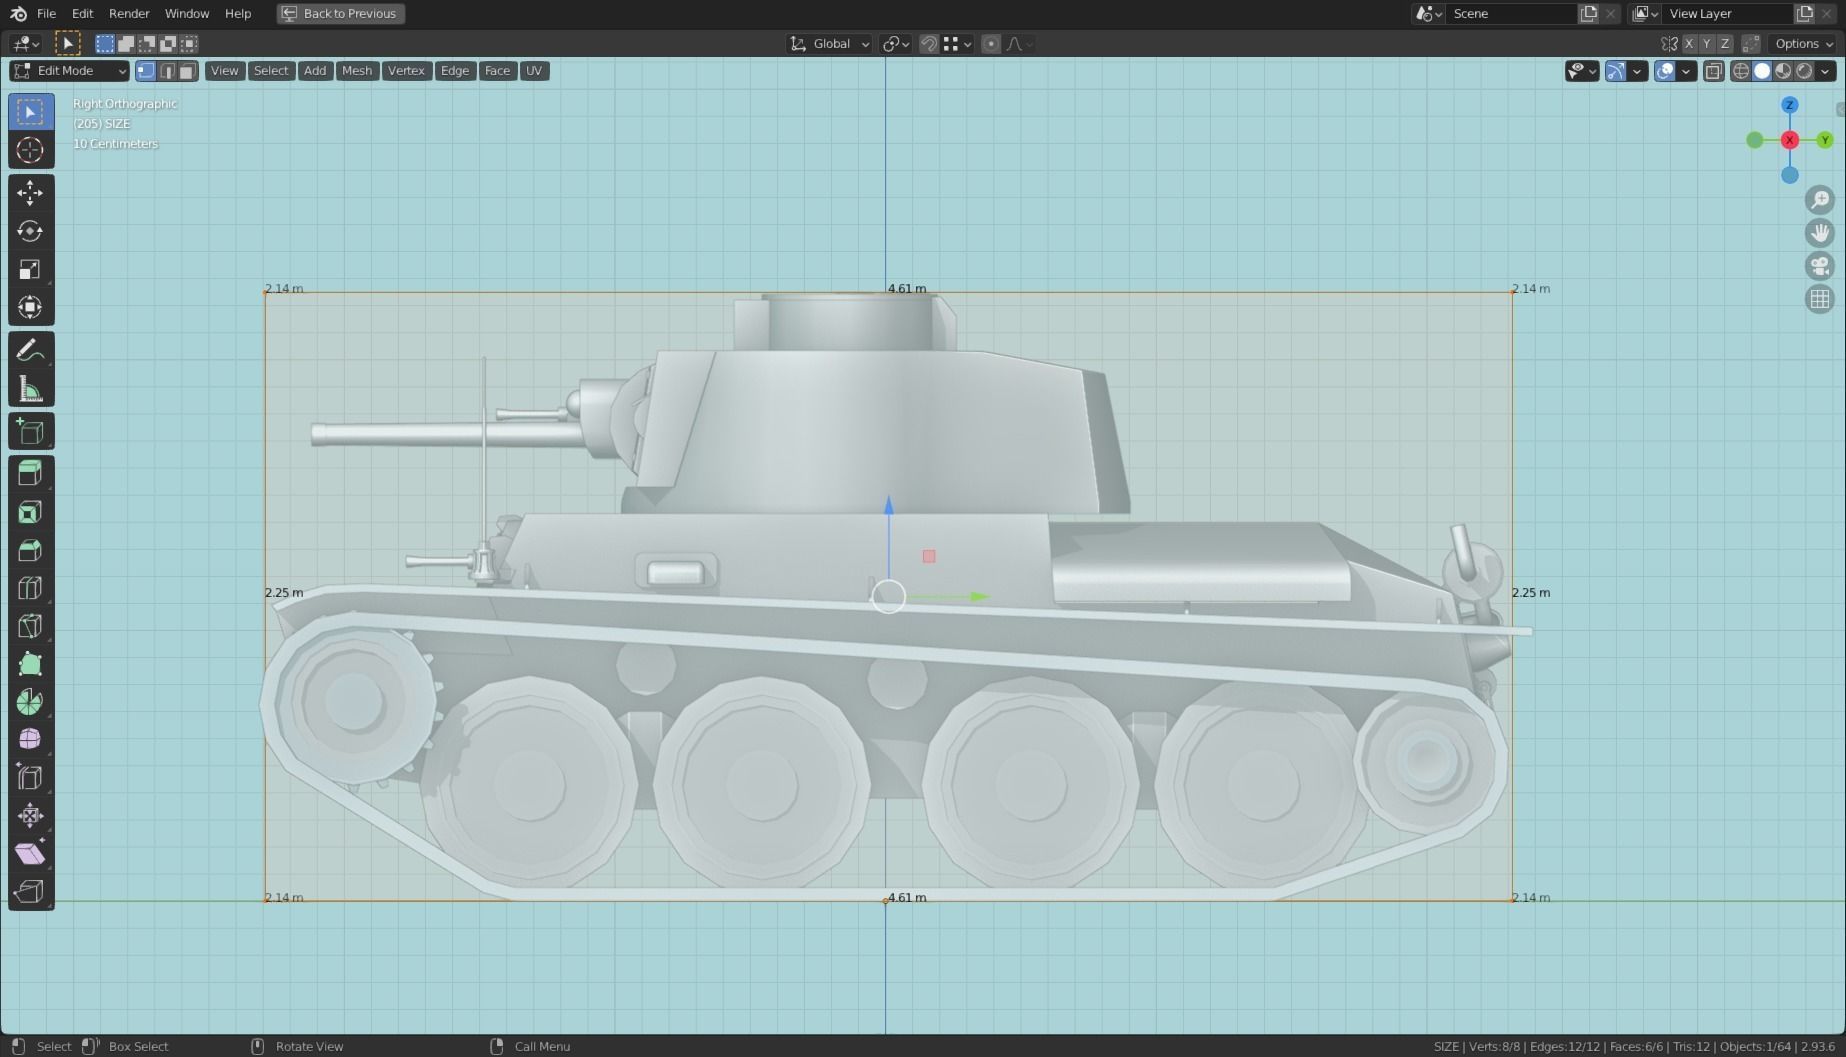
Task: Select the Shrink/Fatten tool
Action: tap(30, 816)
